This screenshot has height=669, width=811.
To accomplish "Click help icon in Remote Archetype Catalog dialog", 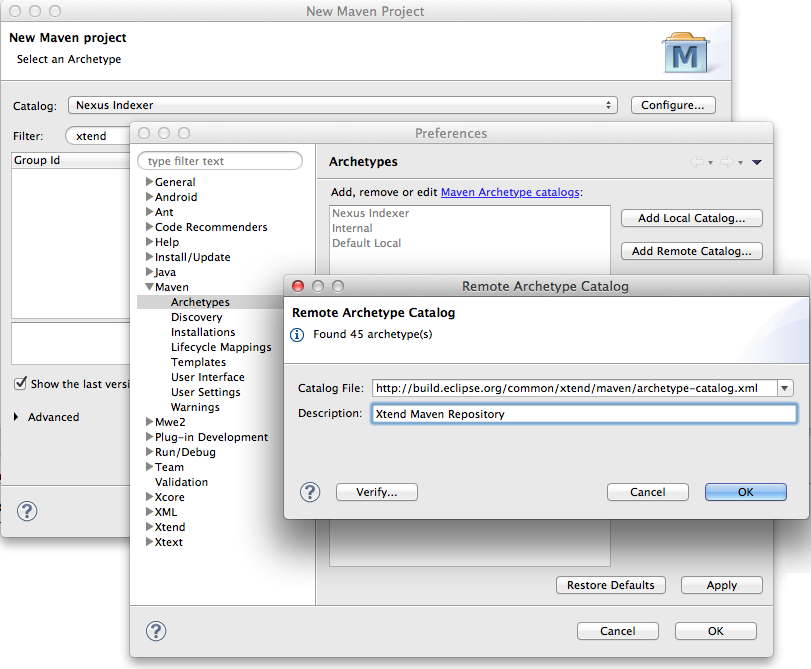I will tap(310, 492).
